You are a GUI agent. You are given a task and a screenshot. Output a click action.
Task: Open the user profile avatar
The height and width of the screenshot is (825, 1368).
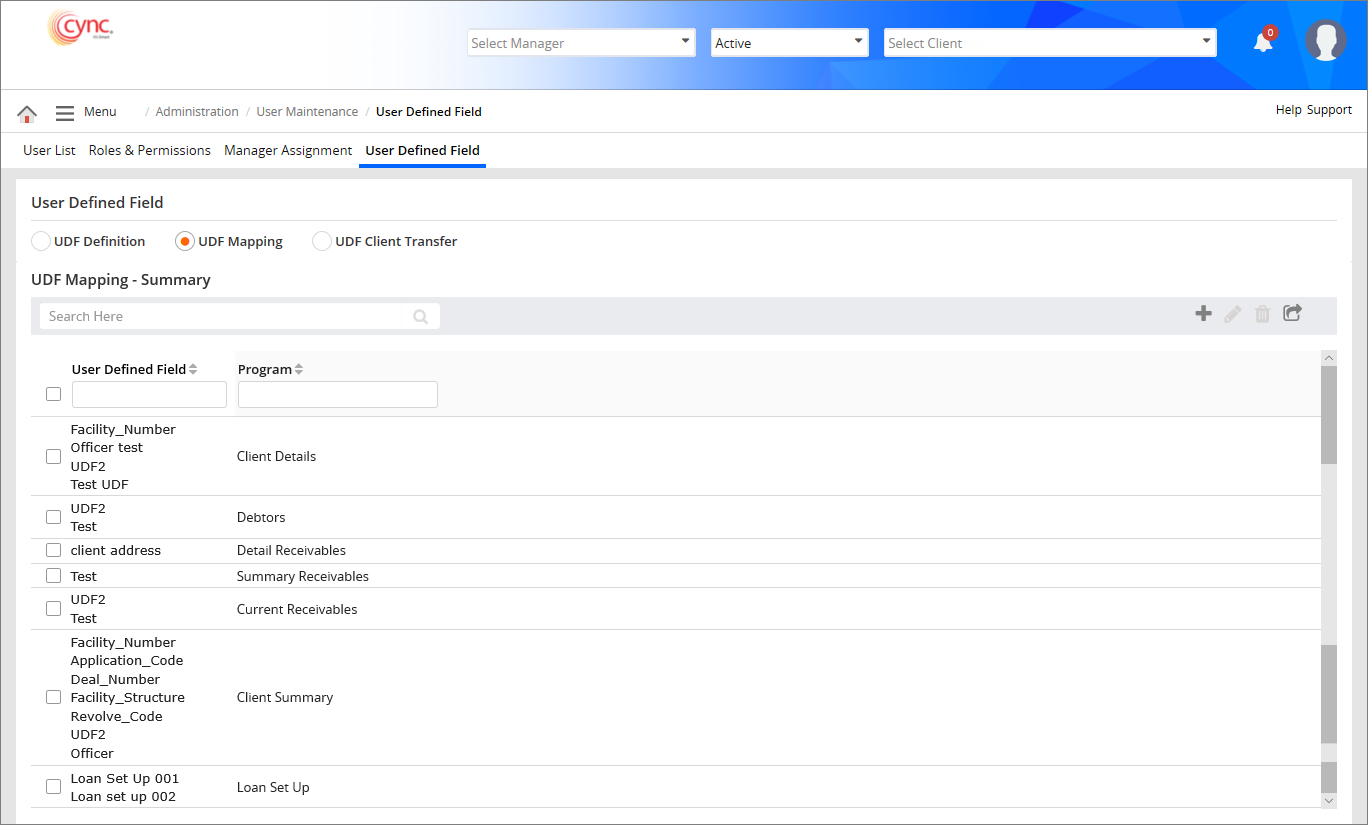1325,41
